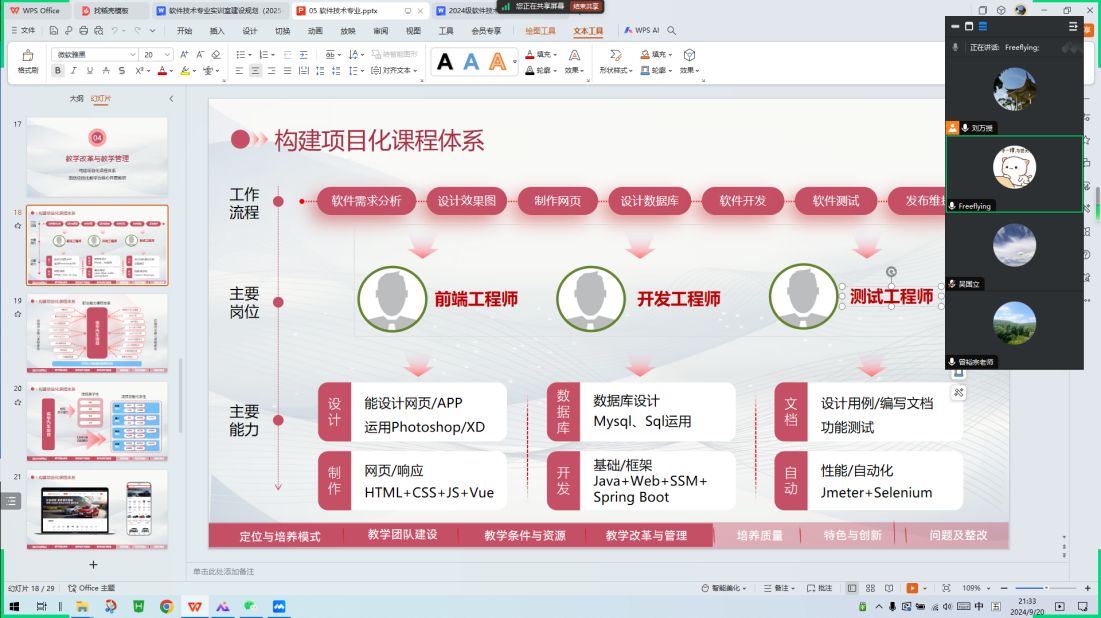The image size is (1101, 618).
Task: Expand the 形状样式 dropdown
Action: pos(616,70)
